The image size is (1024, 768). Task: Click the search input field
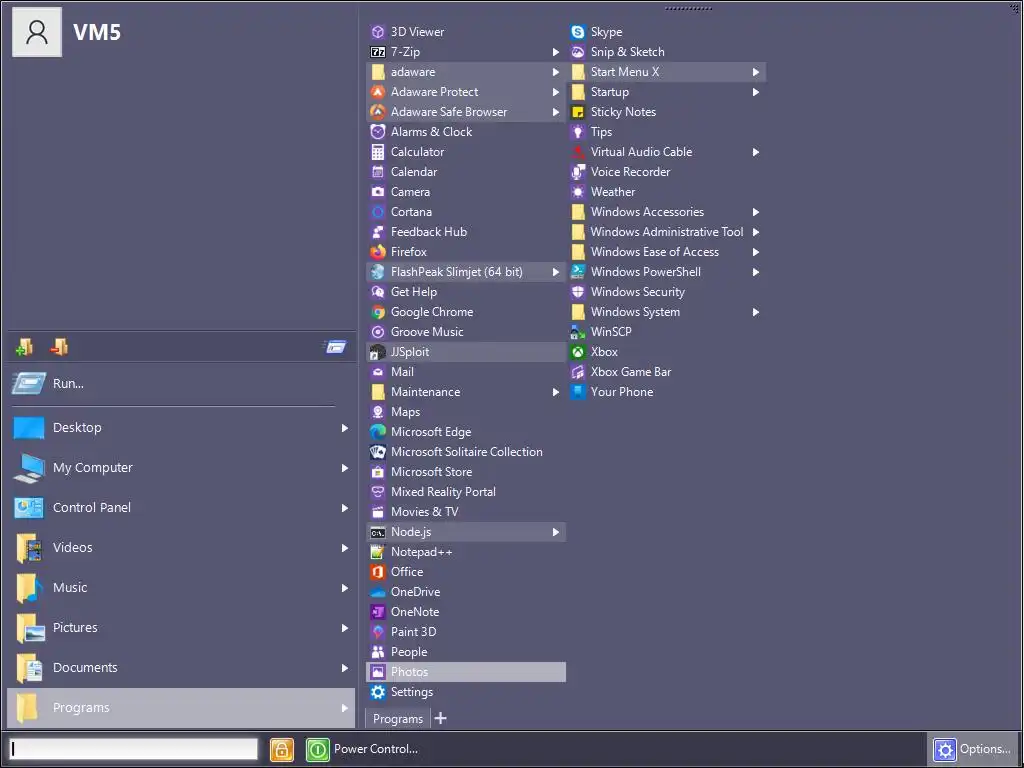click(x=134, y=749)
